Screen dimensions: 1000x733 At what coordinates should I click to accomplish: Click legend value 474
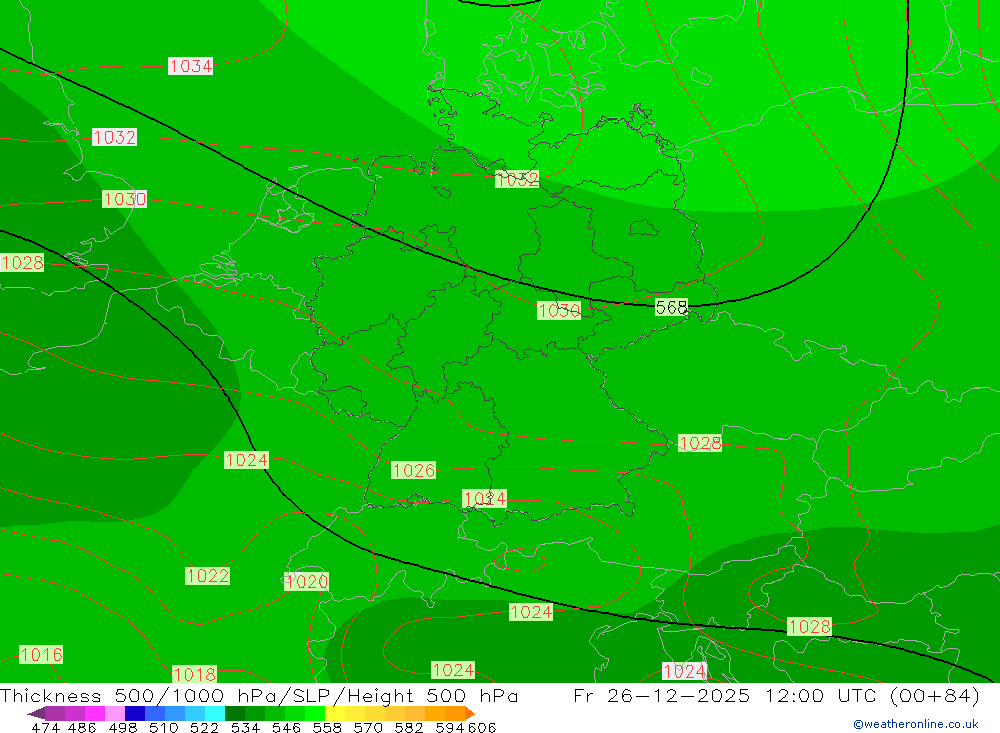tap(45, 727)
